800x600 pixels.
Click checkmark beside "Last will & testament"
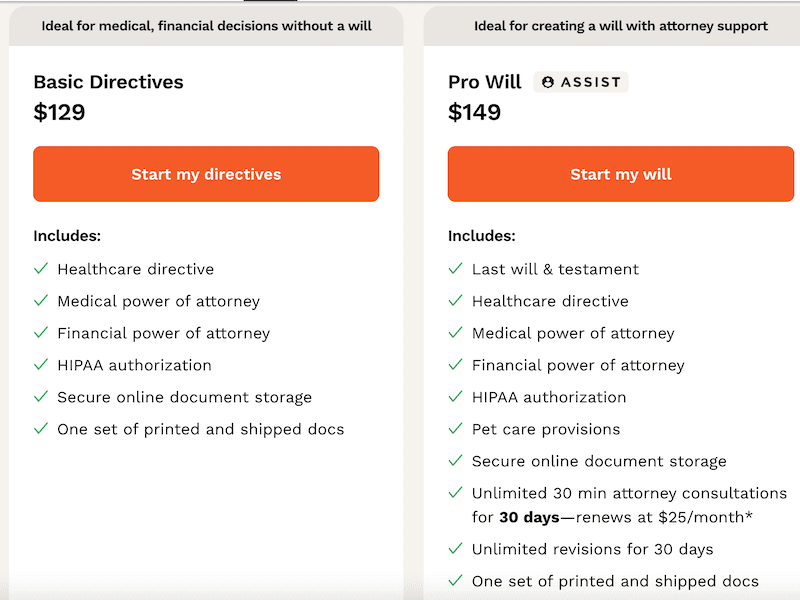point(454,269)
